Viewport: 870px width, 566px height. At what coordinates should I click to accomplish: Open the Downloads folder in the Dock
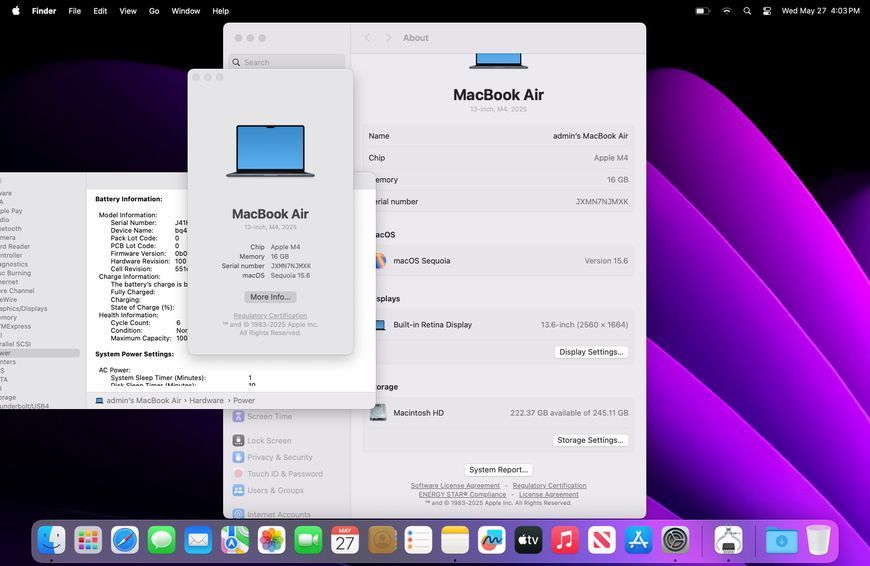tap(781, 539)
